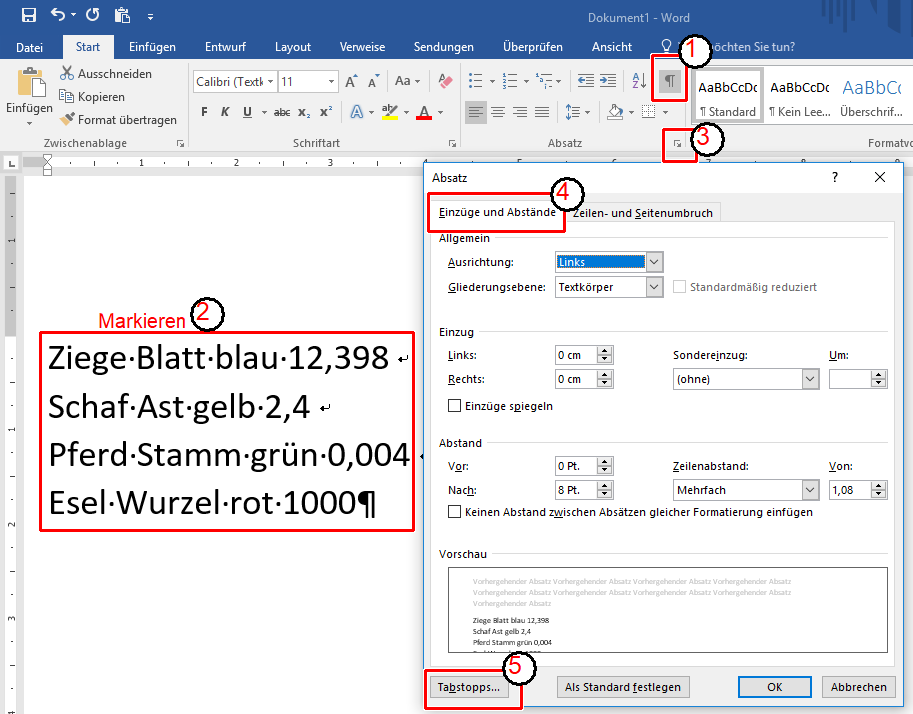913x714 pixels.
Task: Toggle italic (K) formatting
Action: [x=225, y=112]
